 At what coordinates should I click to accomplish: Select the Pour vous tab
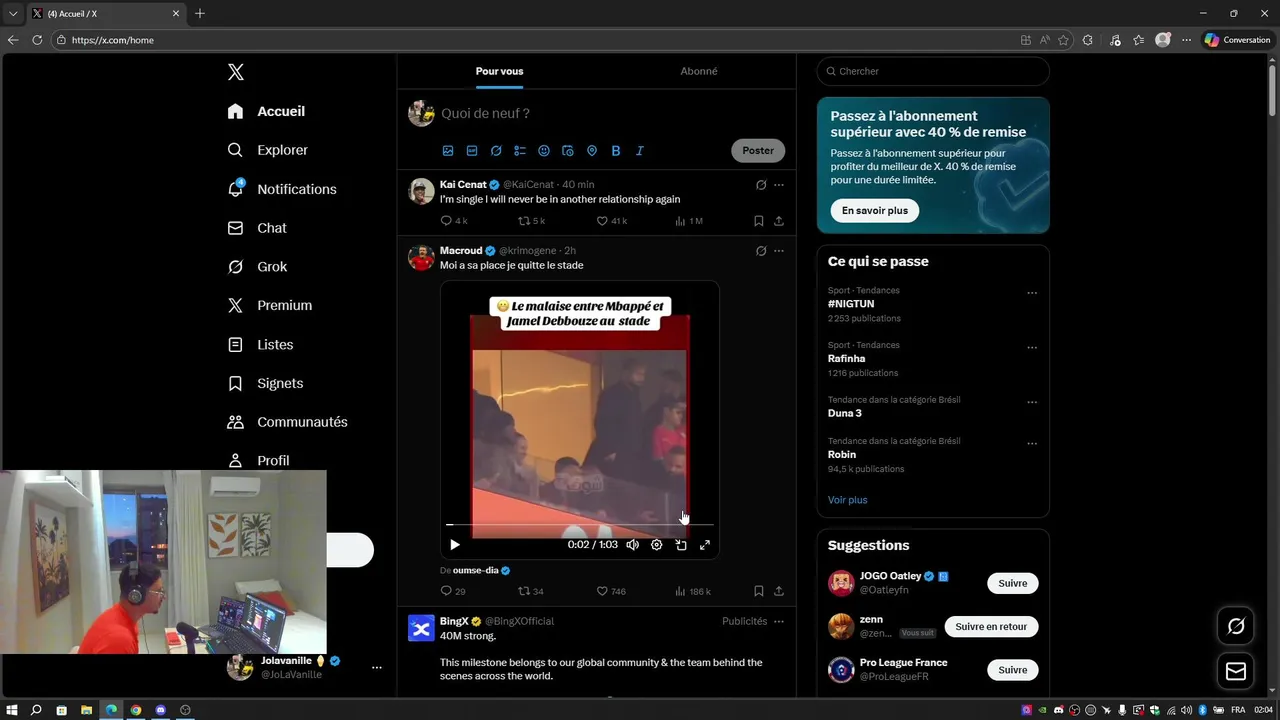point(499,71)
